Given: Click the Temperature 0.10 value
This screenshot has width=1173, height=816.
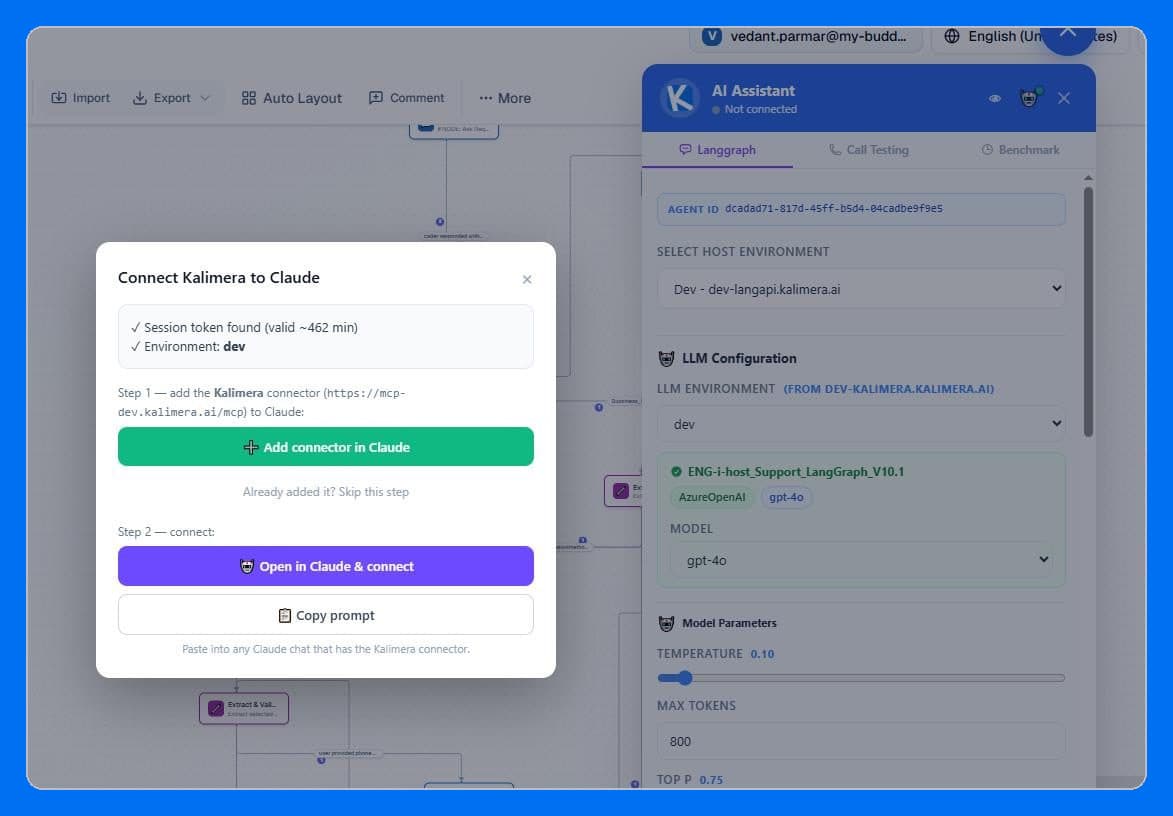Looking at the screenshot, I should click(762, 654).
